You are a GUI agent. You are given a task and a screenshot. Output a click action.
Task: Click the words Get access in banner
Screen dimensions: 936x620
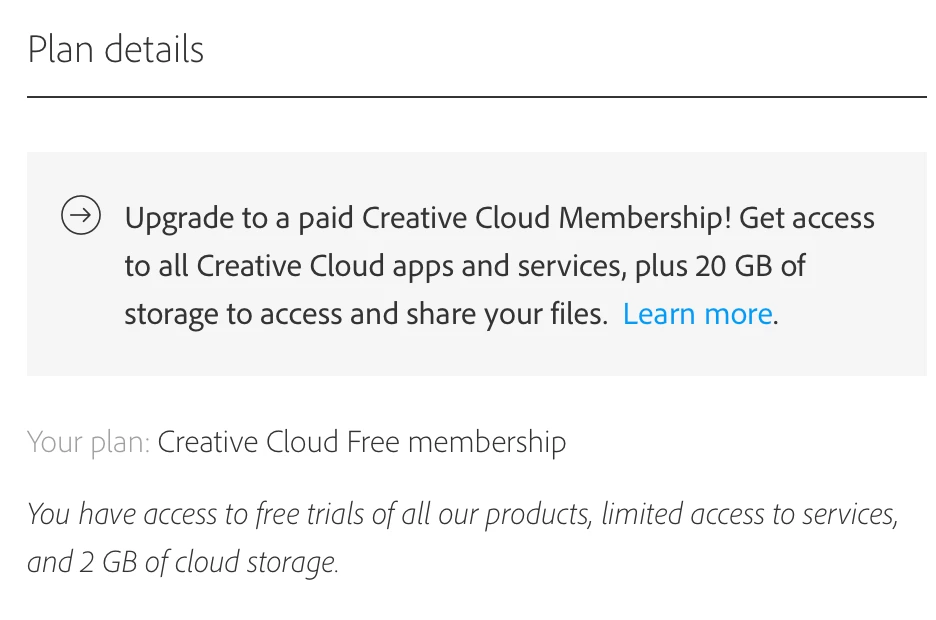(807, 218)
